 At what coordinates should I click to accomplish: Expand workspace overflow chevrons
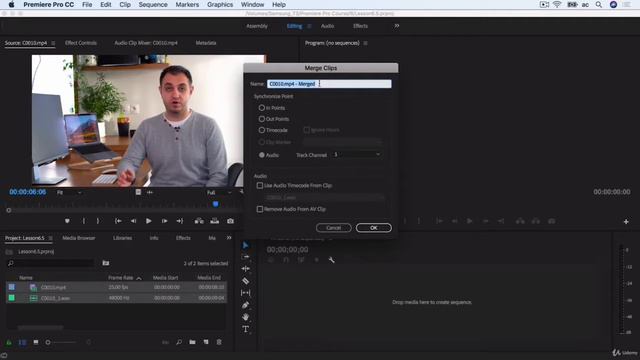click(x=397, y=26)
